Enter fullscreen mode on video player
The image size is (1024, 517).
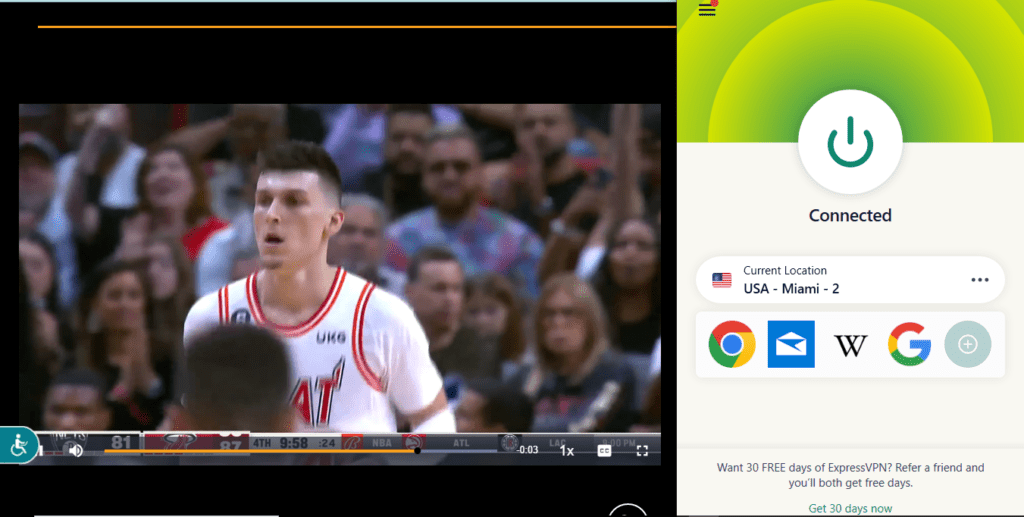(x=642, y=451)
